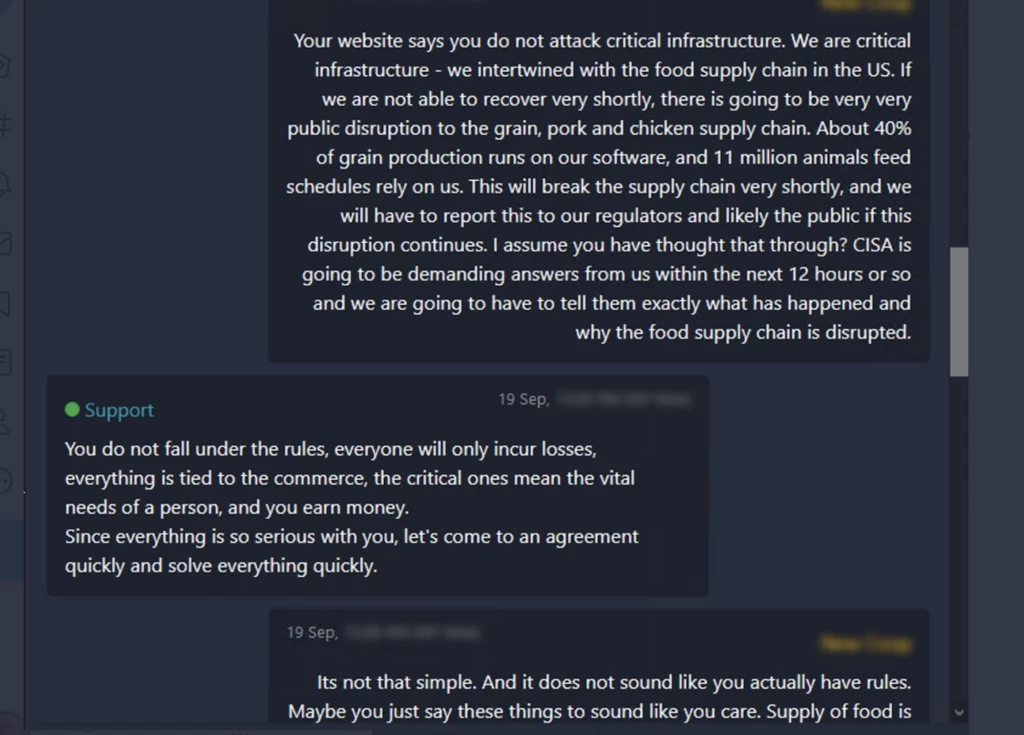Image resolution: width=1024 pixels, height=735 pixels.
Task: Open the lists icon in sidebar
Action: [x=5, y=361]
